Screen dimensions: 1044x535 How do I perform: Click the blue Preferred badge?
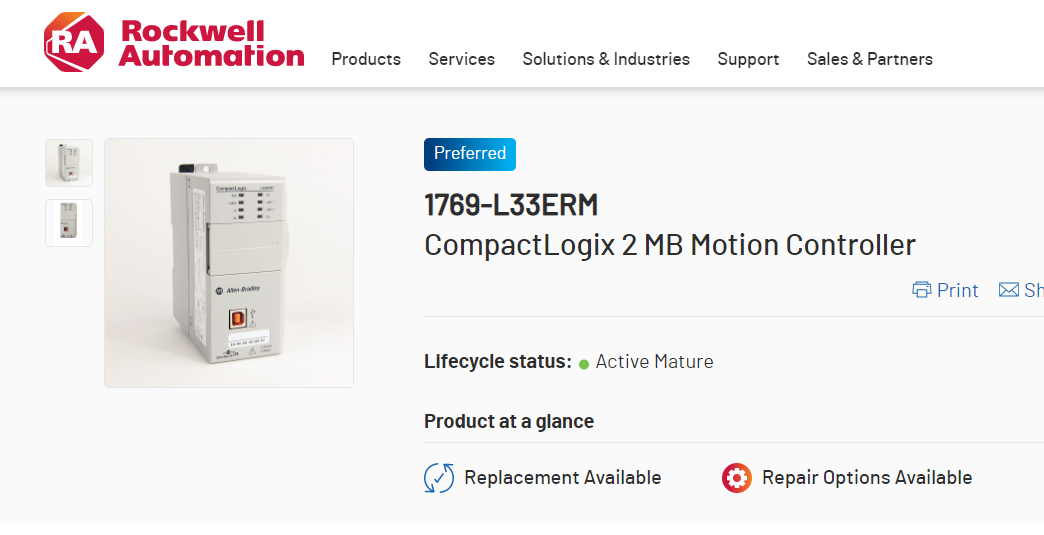tap(470, 154)
